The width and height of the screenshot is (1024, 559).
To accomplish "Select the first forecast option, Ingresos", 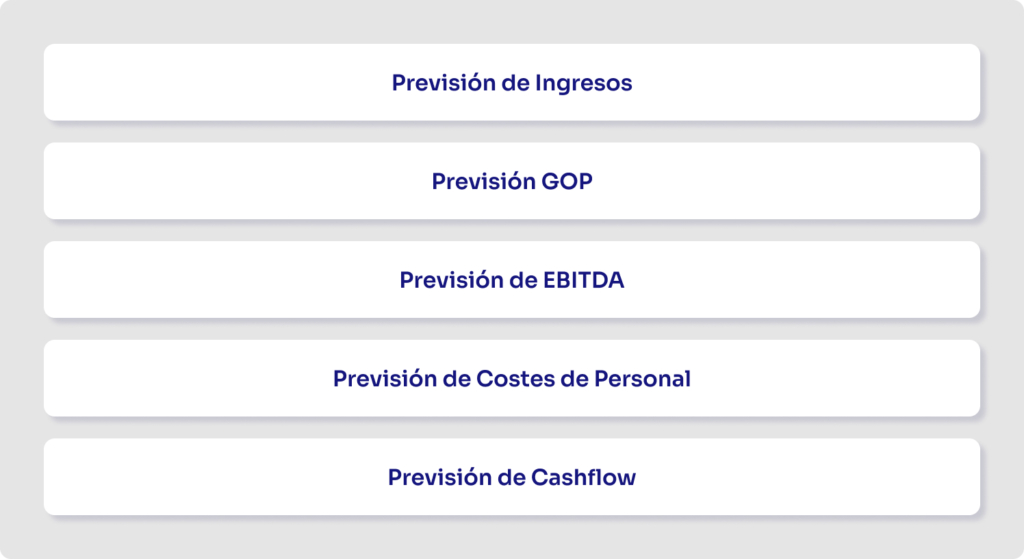I will [511, 82].
